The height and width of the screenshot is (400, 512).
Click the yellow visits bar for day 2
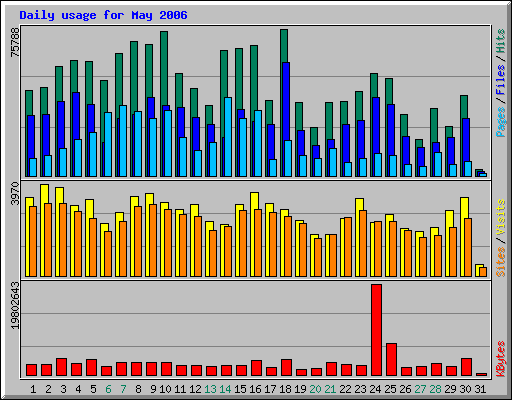click(x=45, y=194)
